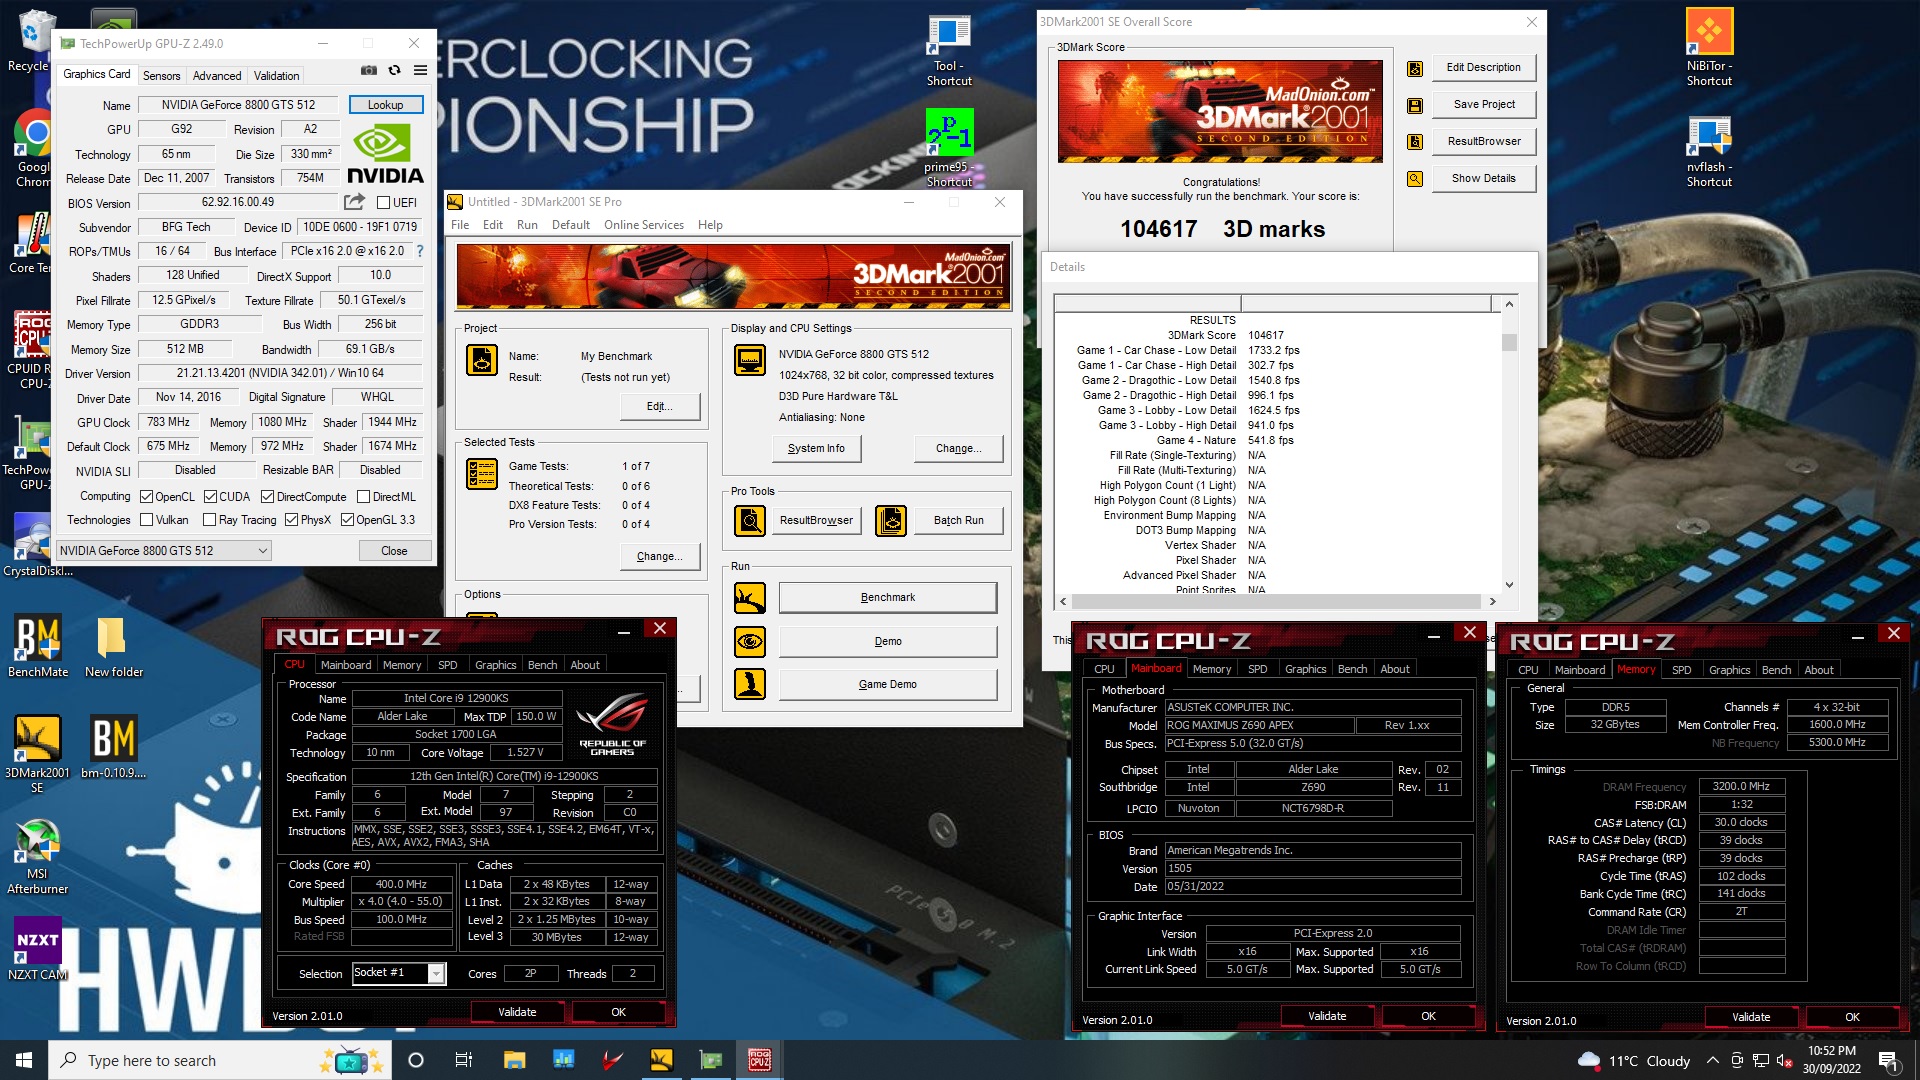
Task: Click the GPU-Z Close button
Action: [394, 551]
